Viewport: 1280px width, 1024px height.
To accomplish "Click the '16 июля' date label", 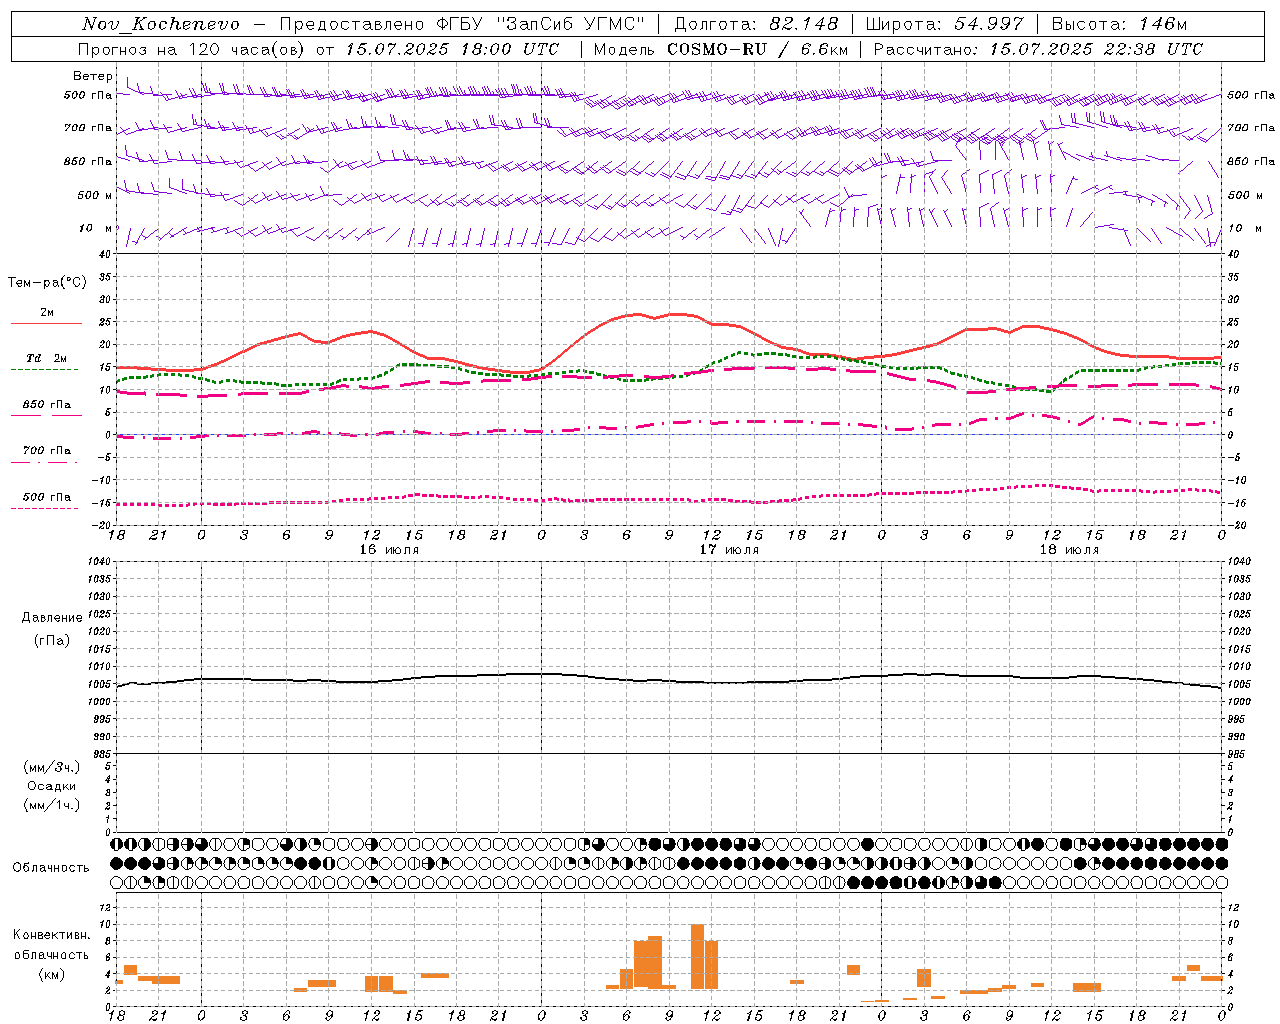I will pos(389,550).
